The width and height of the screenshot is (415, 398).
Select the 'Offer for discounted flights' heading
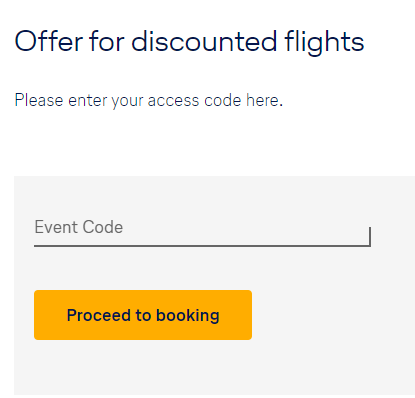[189, 42]
